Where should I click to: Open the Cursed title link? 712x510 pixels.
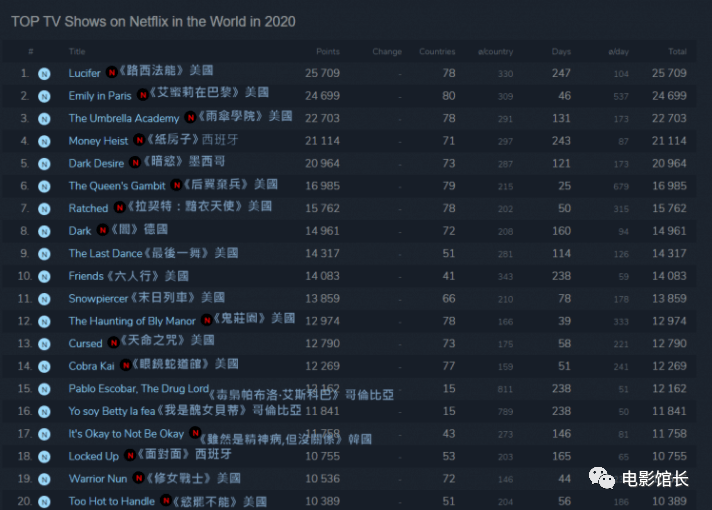pyautogui.click(x=85, y=343)
